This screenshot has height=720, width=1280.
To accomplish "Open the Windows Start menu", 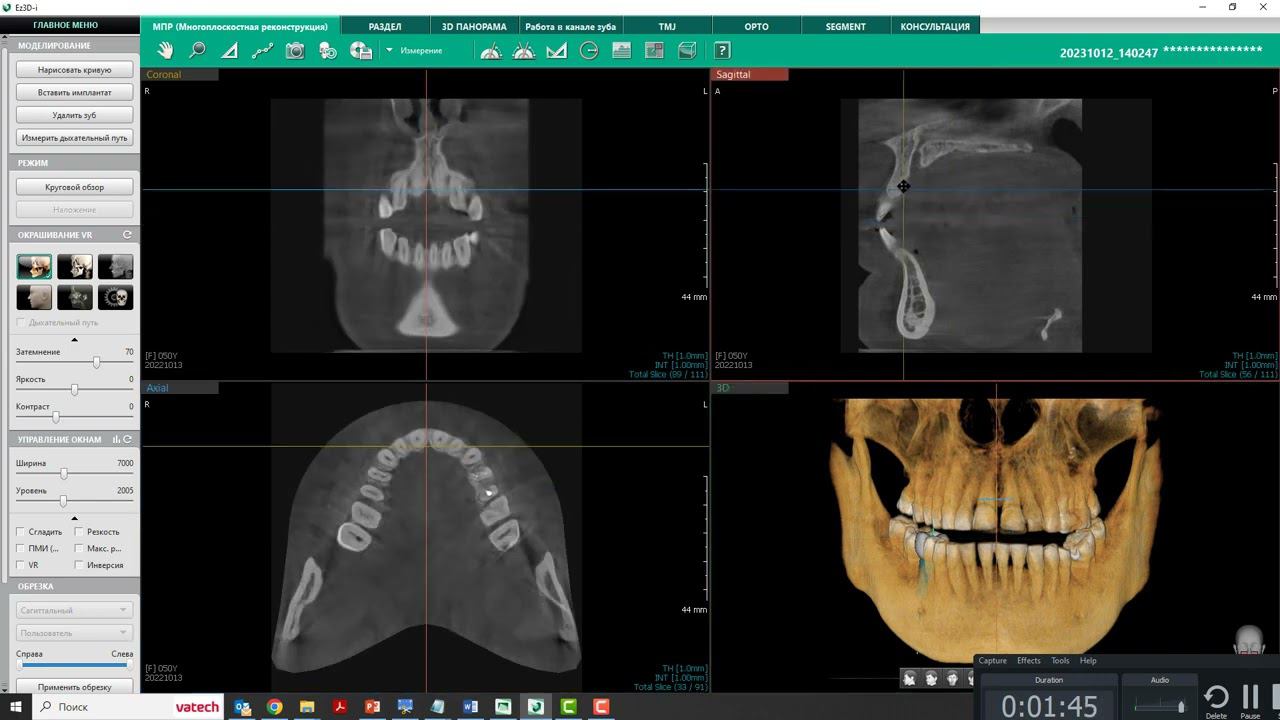I will (15, 707).
